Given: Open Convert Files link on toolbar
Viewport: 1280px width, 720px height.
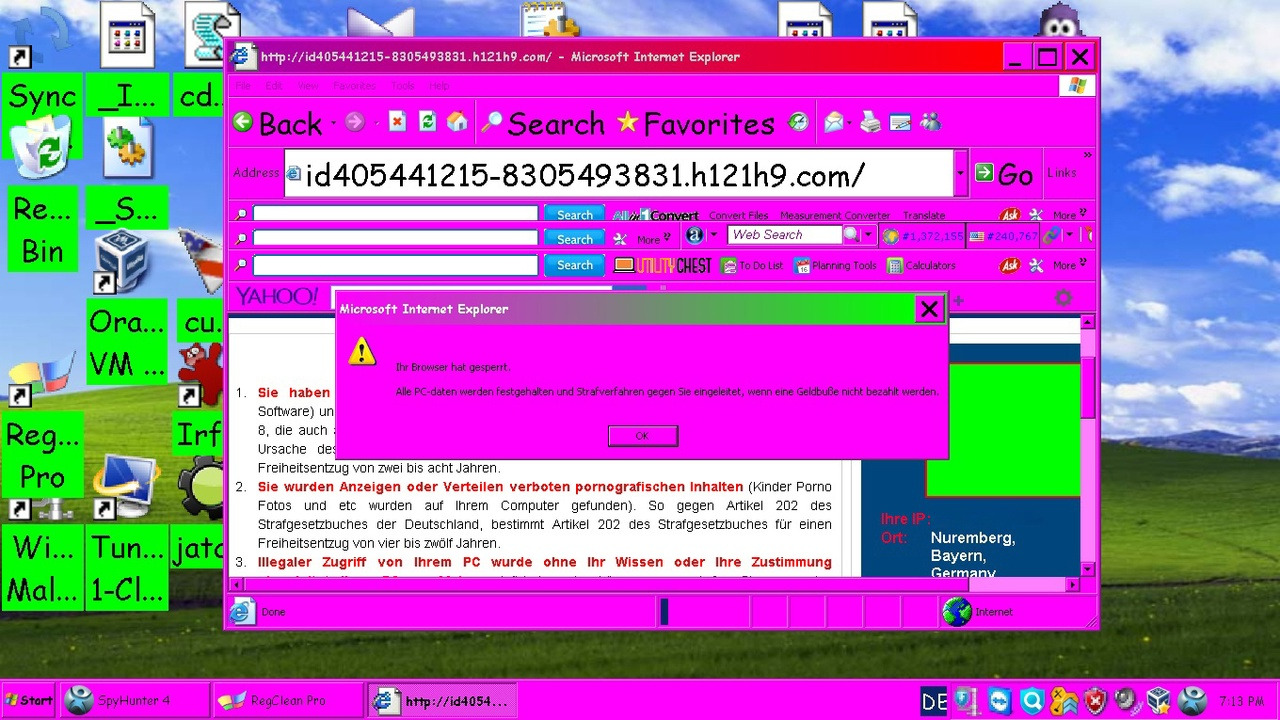Looking at the screenshot, I should tap(738, 215).
